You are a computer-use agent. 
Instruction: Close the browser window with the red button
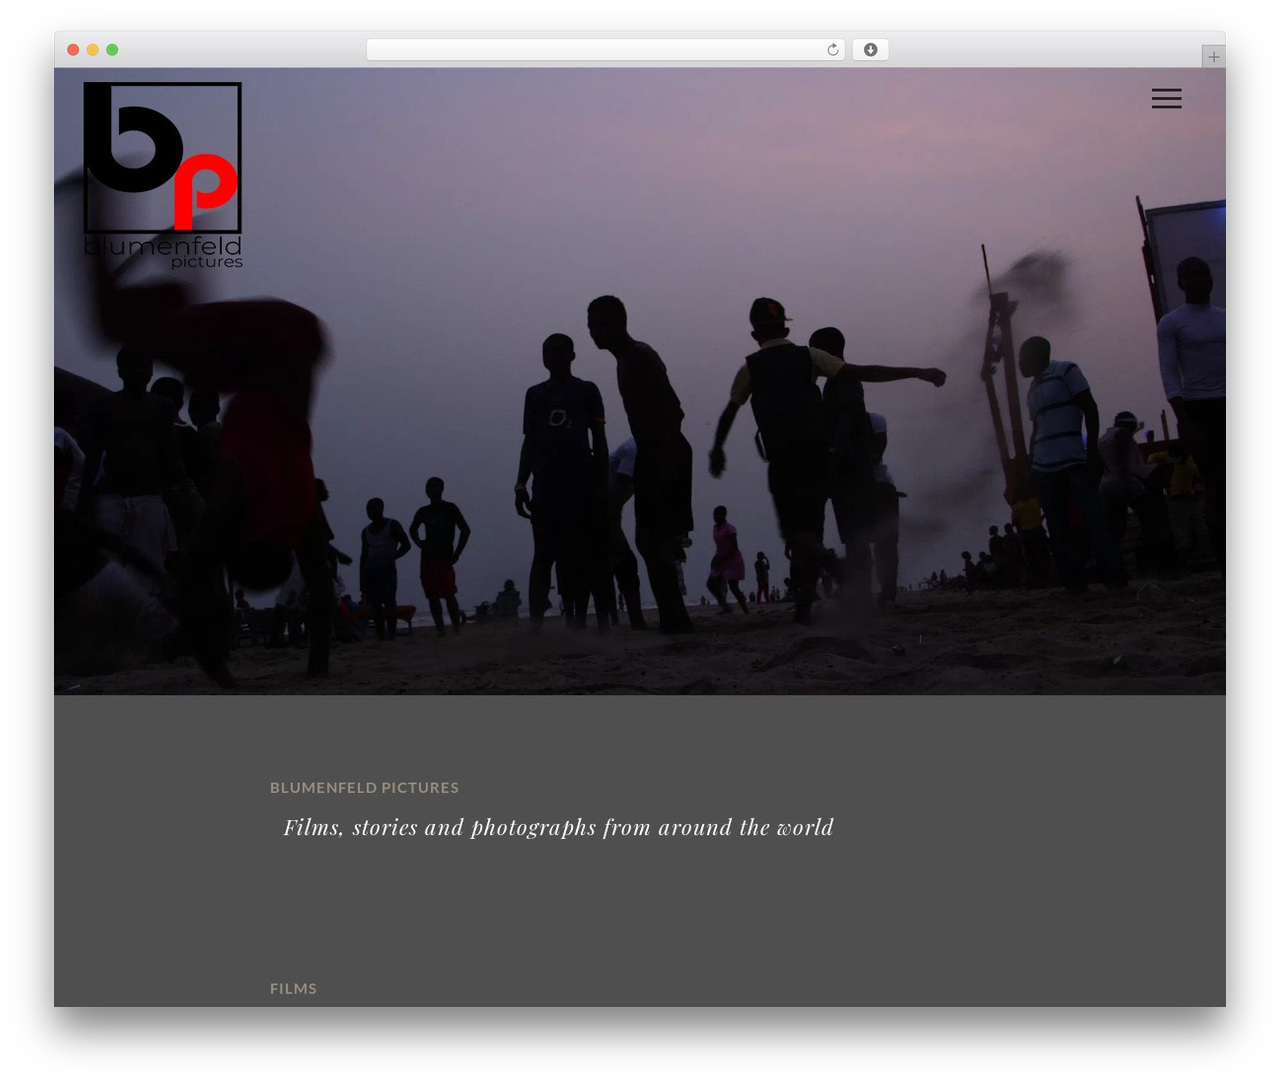click(73, 50)
